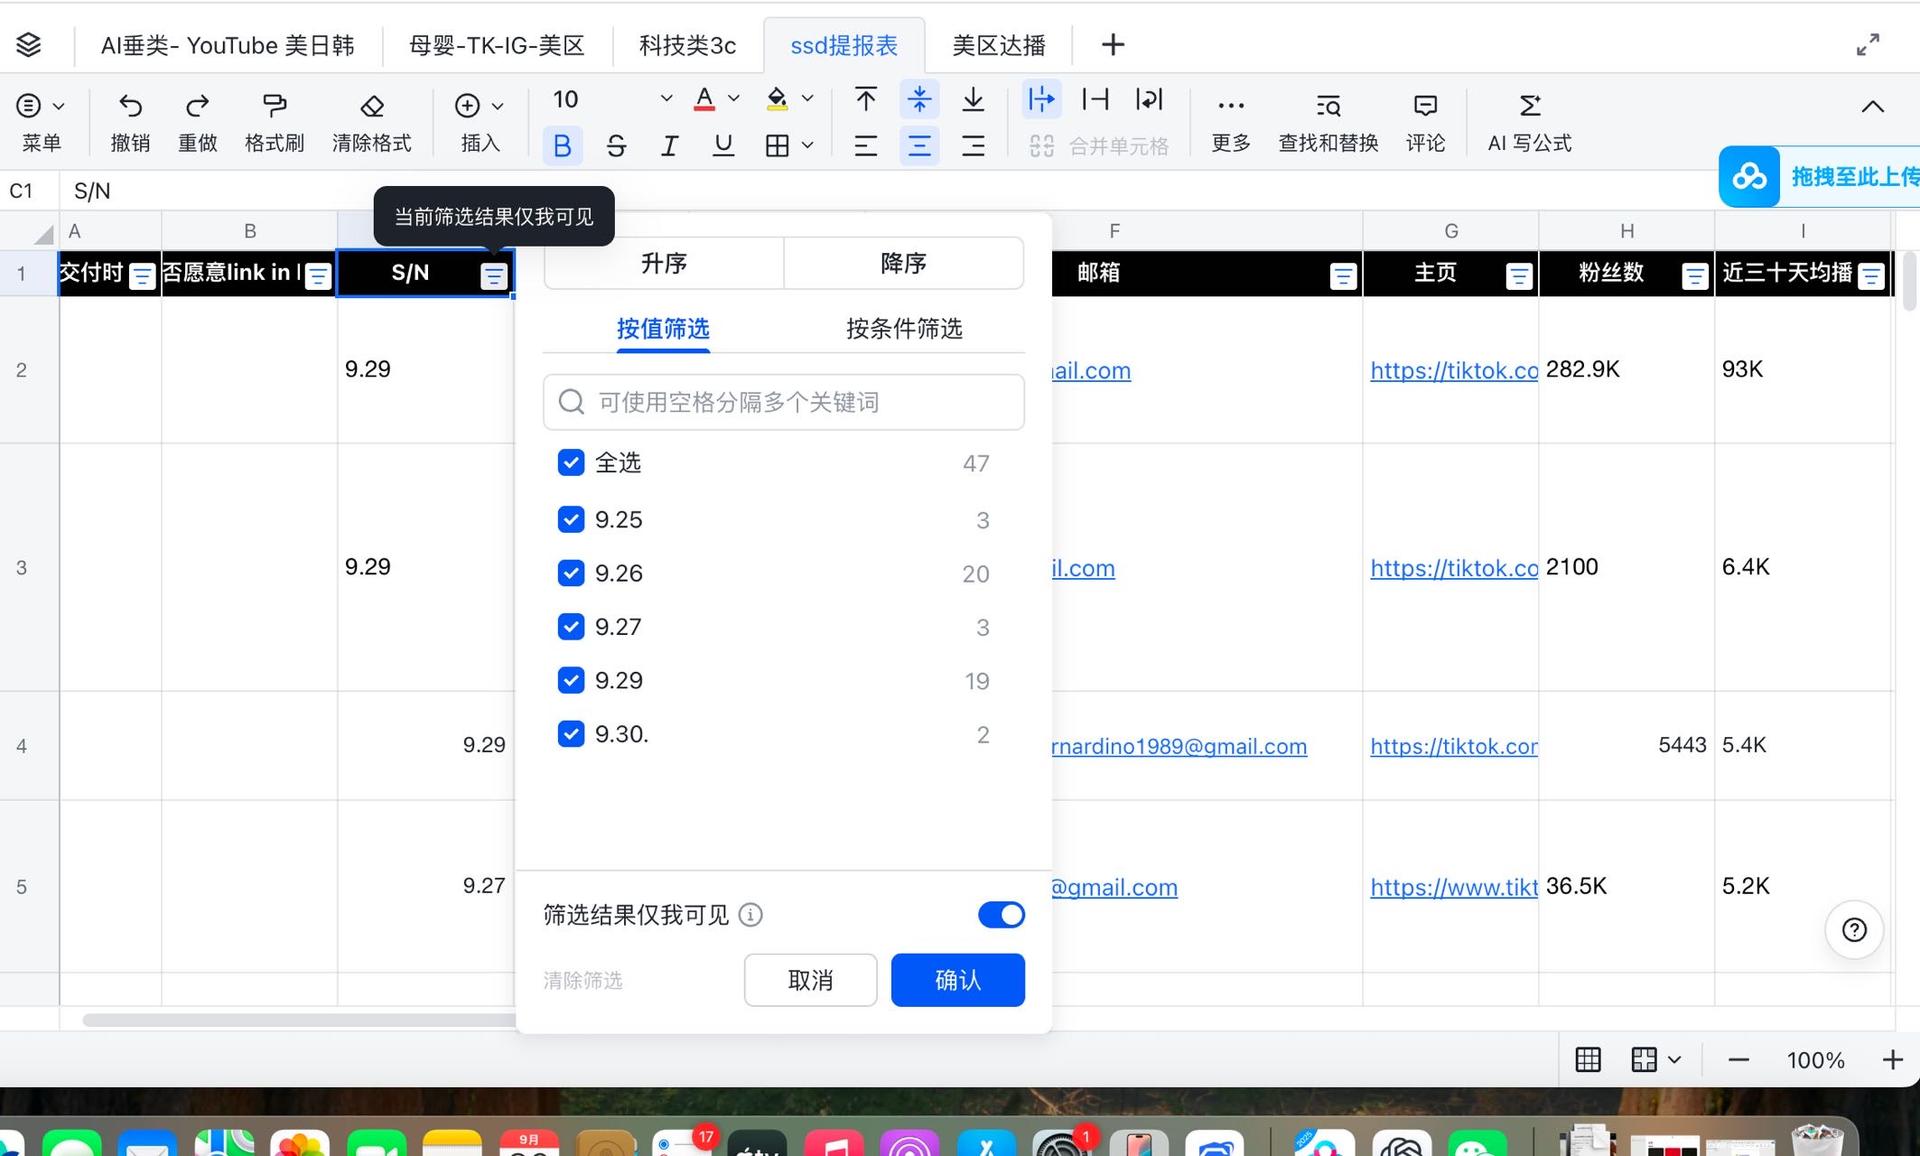Open the tiktok link beside 282.9K
1920x1156 pixels.
coord(1454,370)
